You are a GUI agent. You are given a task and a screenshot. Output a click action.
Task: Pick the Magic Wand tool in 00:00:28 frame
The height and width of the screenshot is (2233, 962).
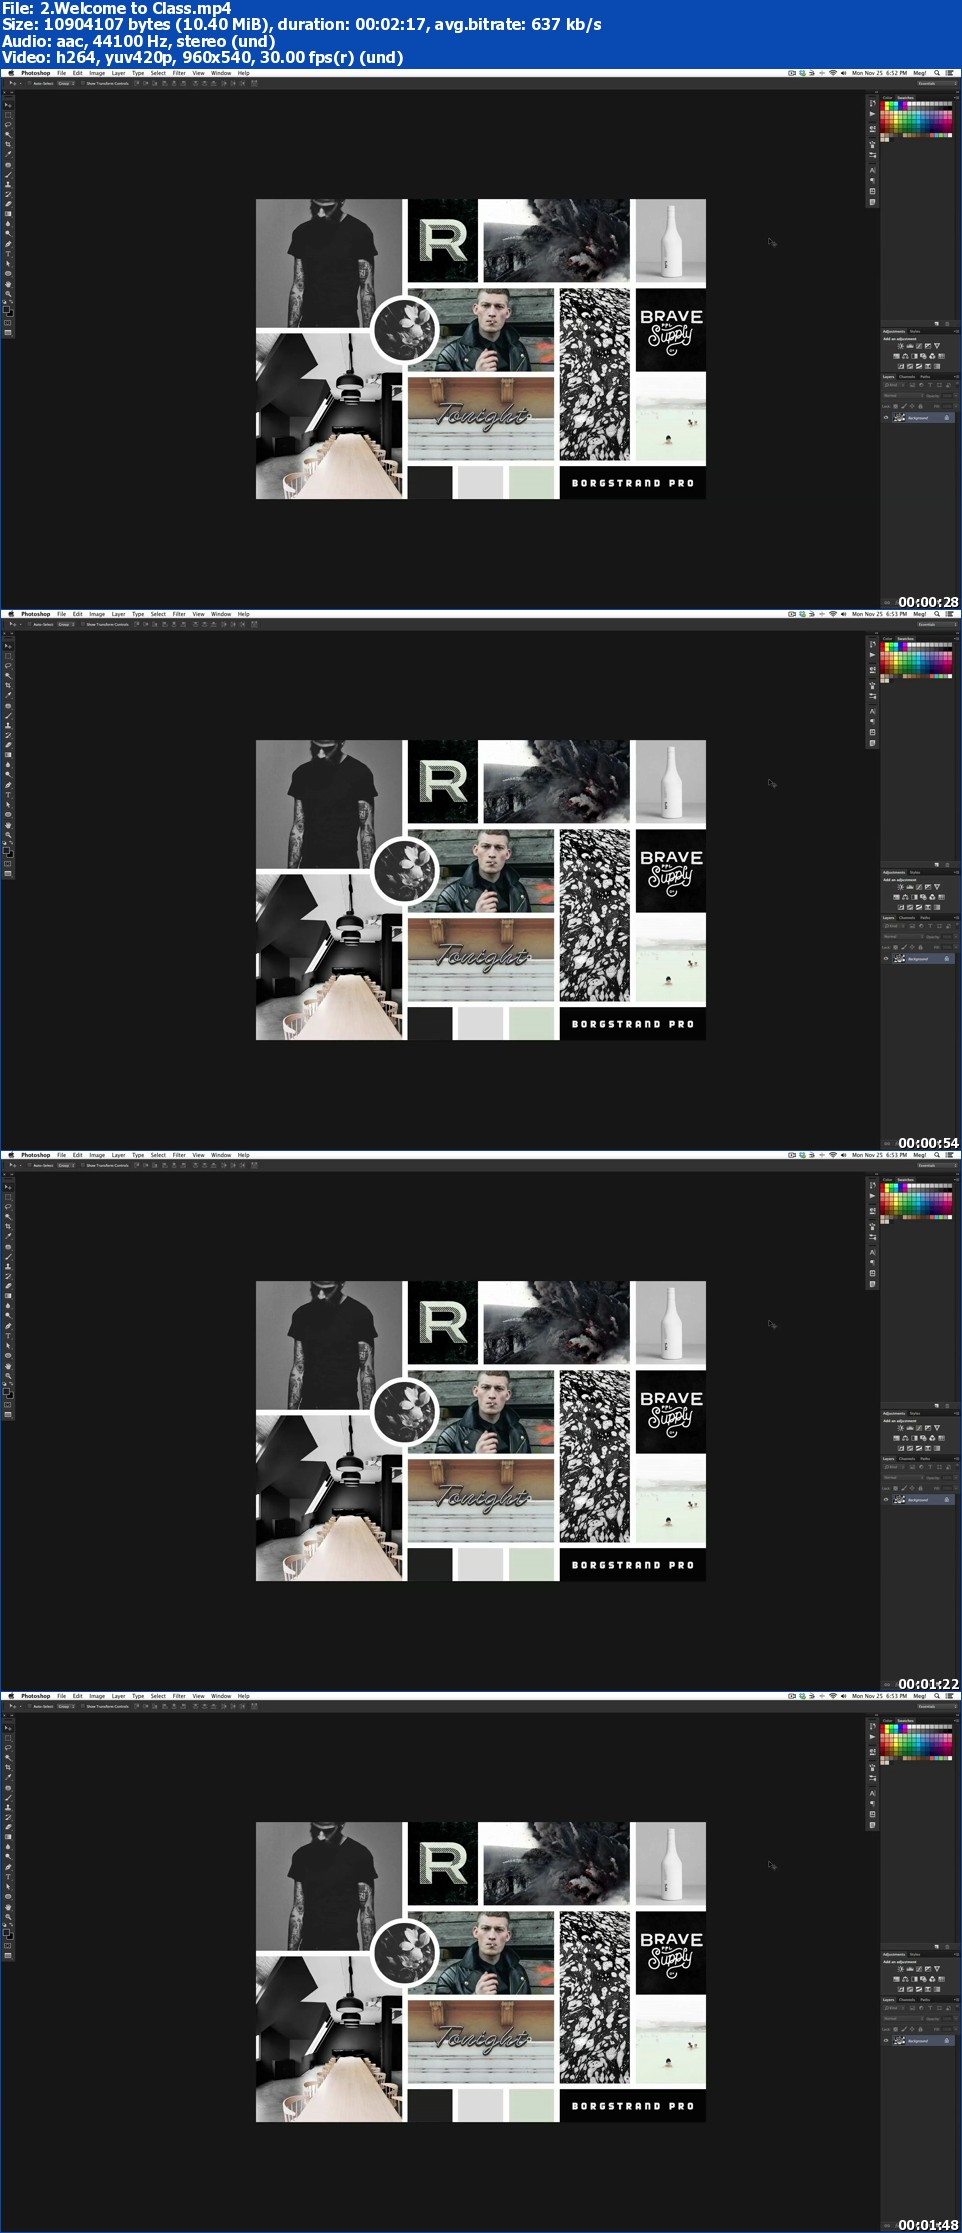click(8, 134)
